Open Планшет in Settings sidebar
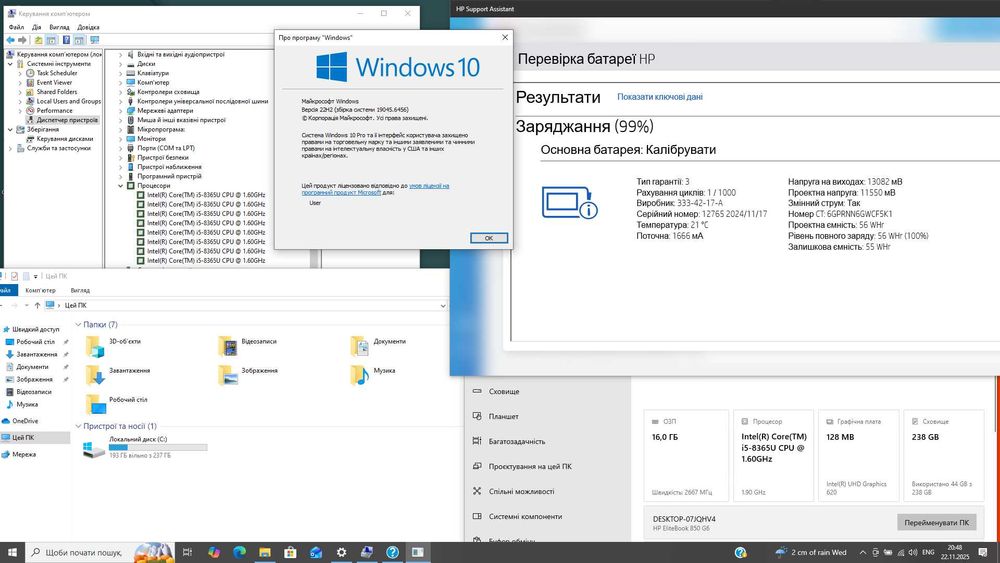 [503, 416]
